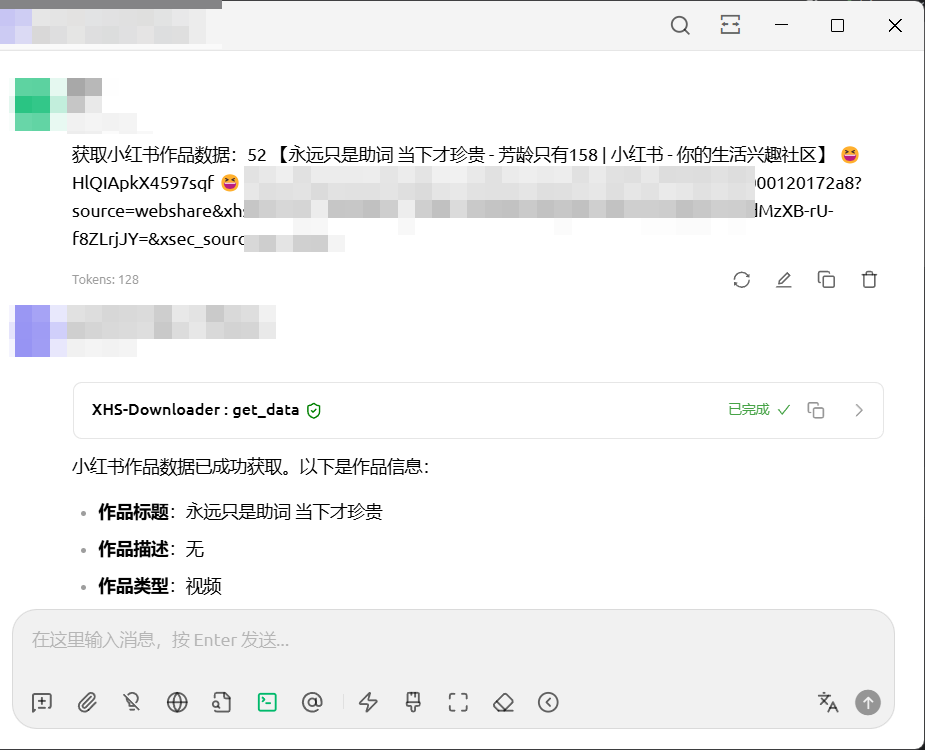Viewport: 925px width, 750px height.
Task: Attach a file using the paperclip icon
Action: click(x=87, y=702)
